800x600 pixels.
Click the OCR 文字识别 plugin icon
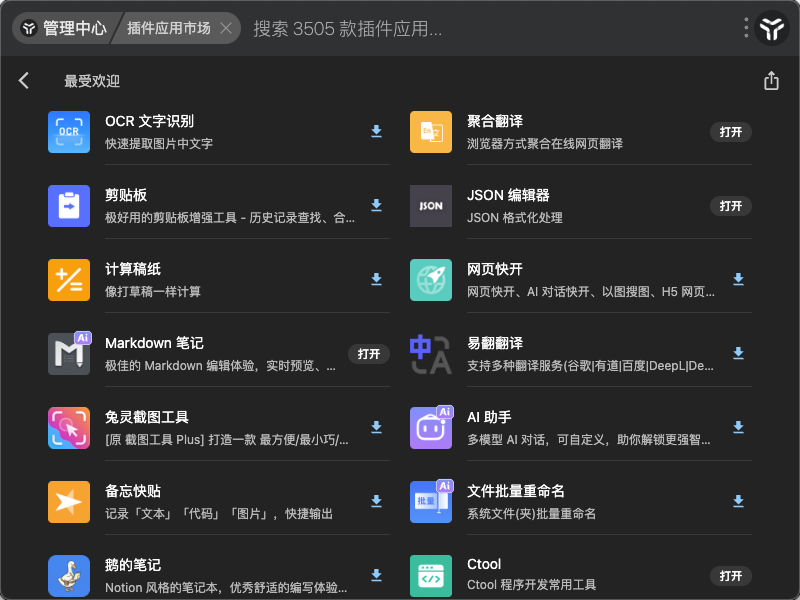click(x=69, y=132)
